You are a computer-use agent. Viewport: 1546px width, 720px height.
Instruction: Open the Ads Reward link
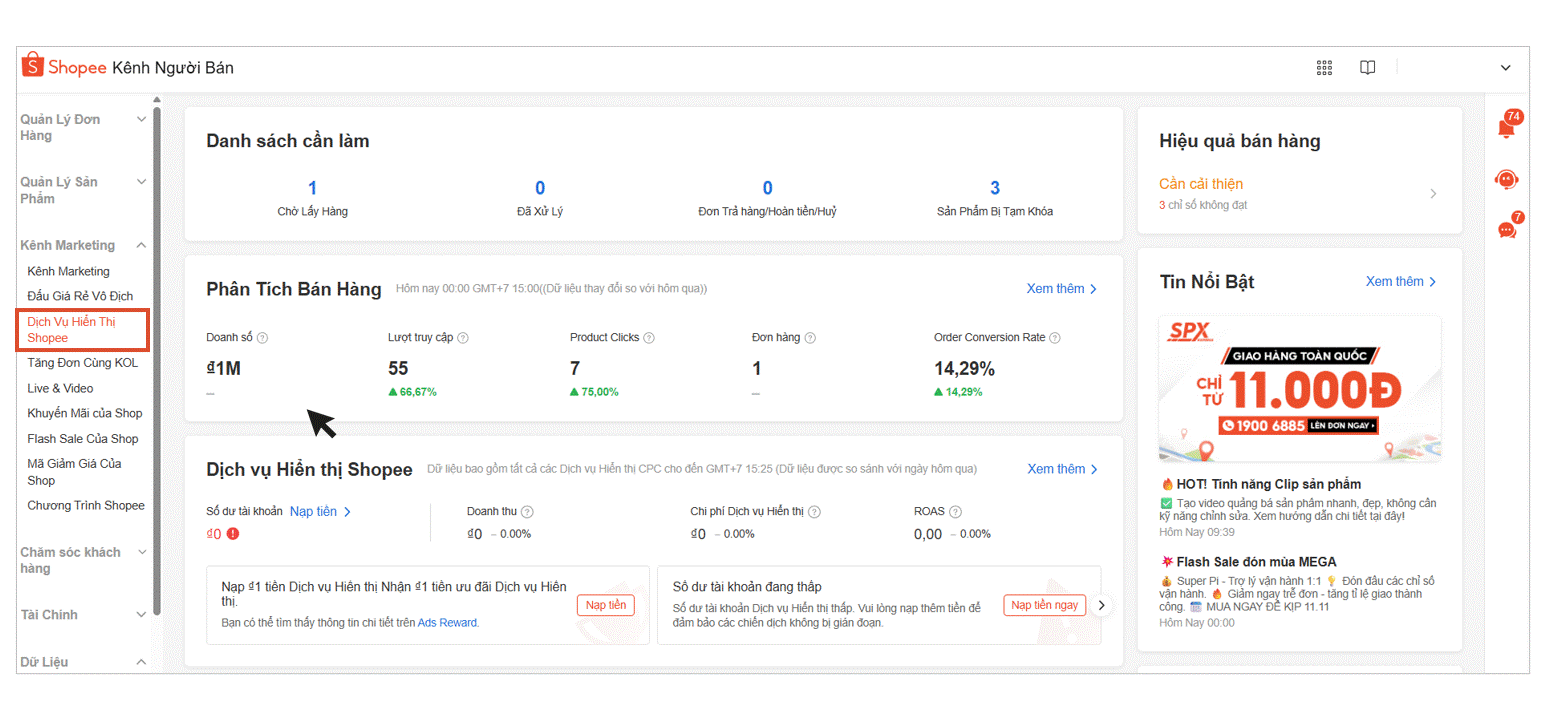(447, 623)
